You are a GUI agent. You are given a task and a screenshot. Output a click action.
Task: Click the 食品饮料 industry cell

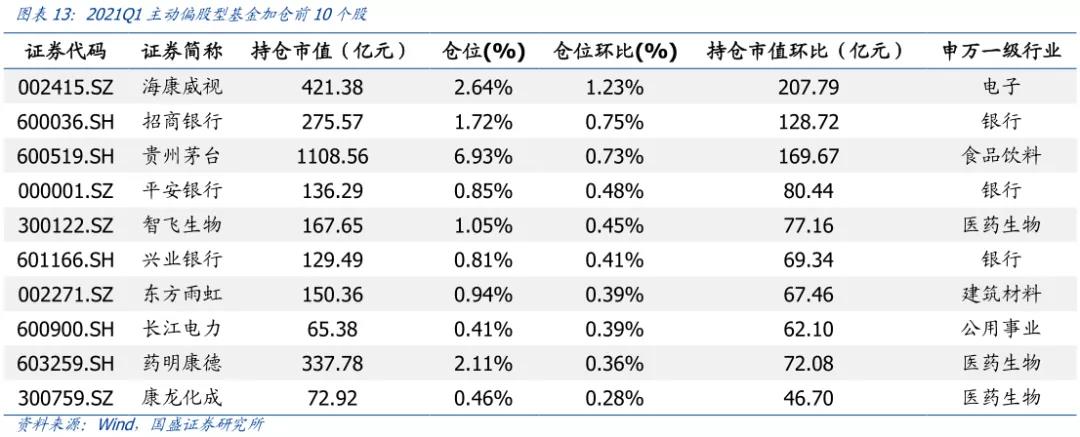point(1001,156)
